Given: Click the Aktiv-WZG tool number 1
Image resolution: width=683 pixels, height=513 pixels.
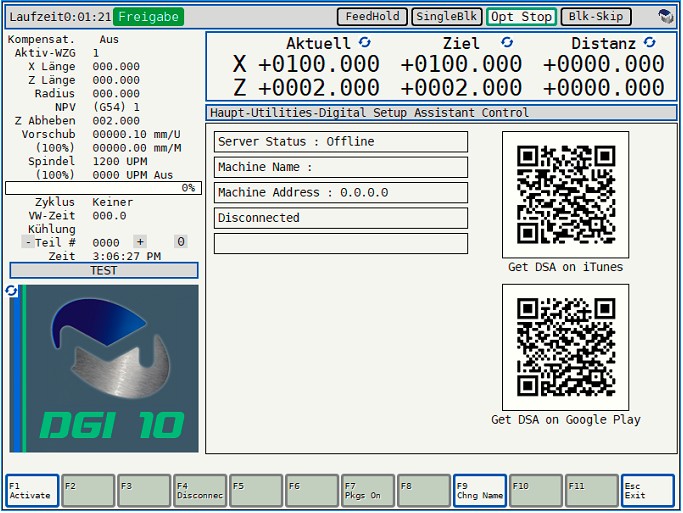Looking at the screenshot, I should tap(96, 53).
